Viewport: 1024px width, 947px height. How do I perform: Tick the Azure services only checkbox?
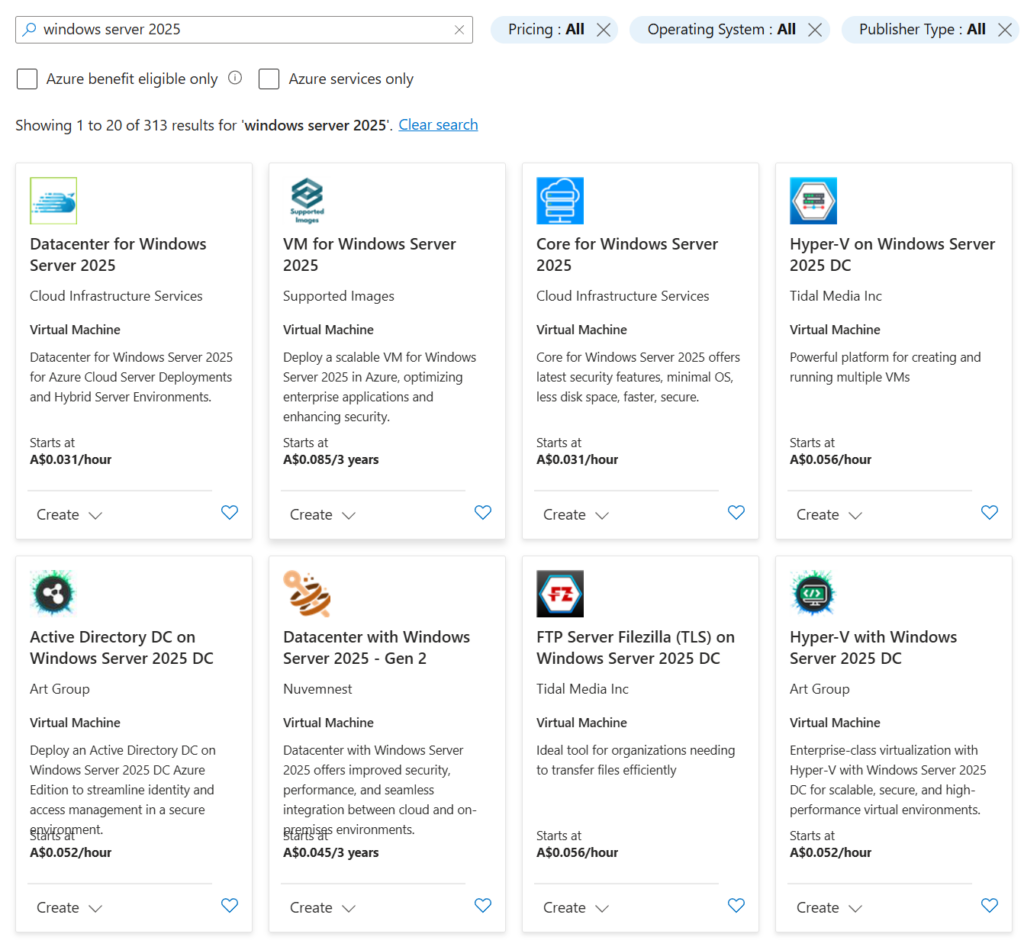click(x=269, y=79)
